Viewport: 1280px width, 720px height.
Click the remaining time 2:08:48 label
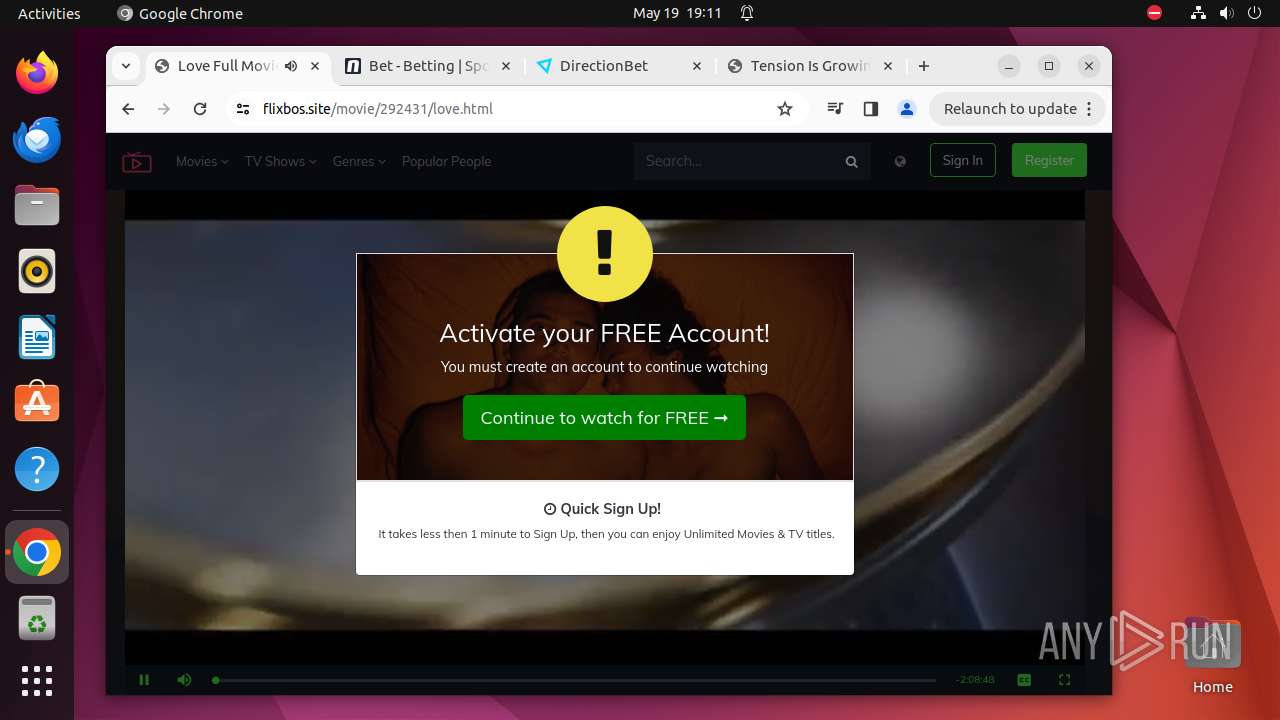point(975,680)
